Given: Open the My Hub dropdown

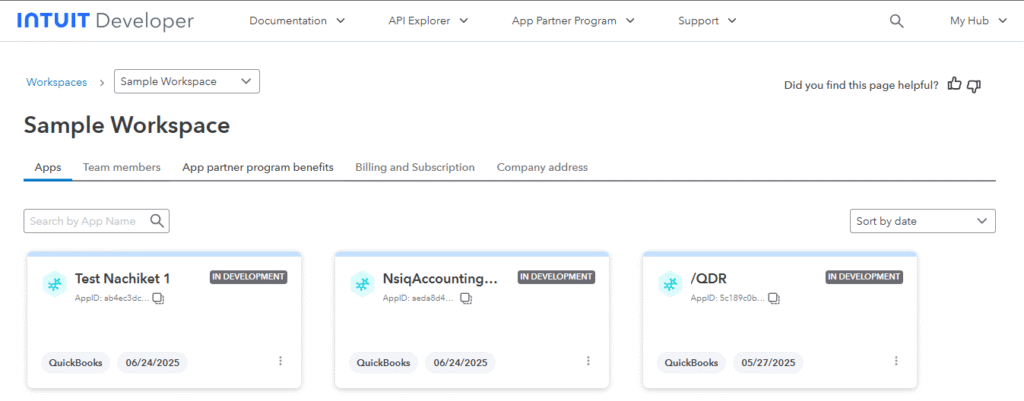Looking at the screenshot, I should [x=979, y=21].
